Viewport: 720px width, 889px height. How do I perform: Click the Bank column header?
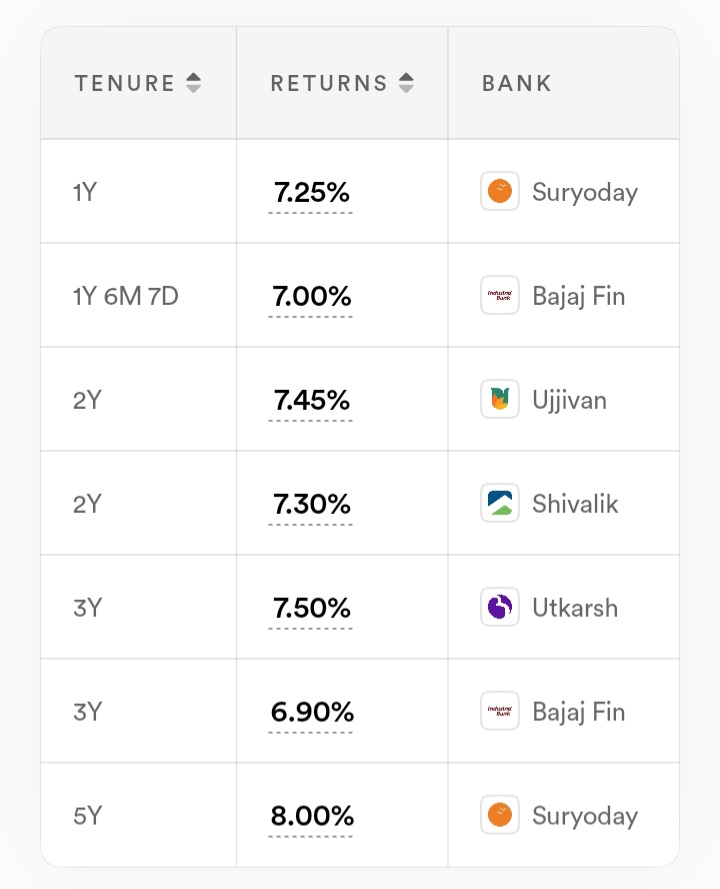click(x=517, y=83)
